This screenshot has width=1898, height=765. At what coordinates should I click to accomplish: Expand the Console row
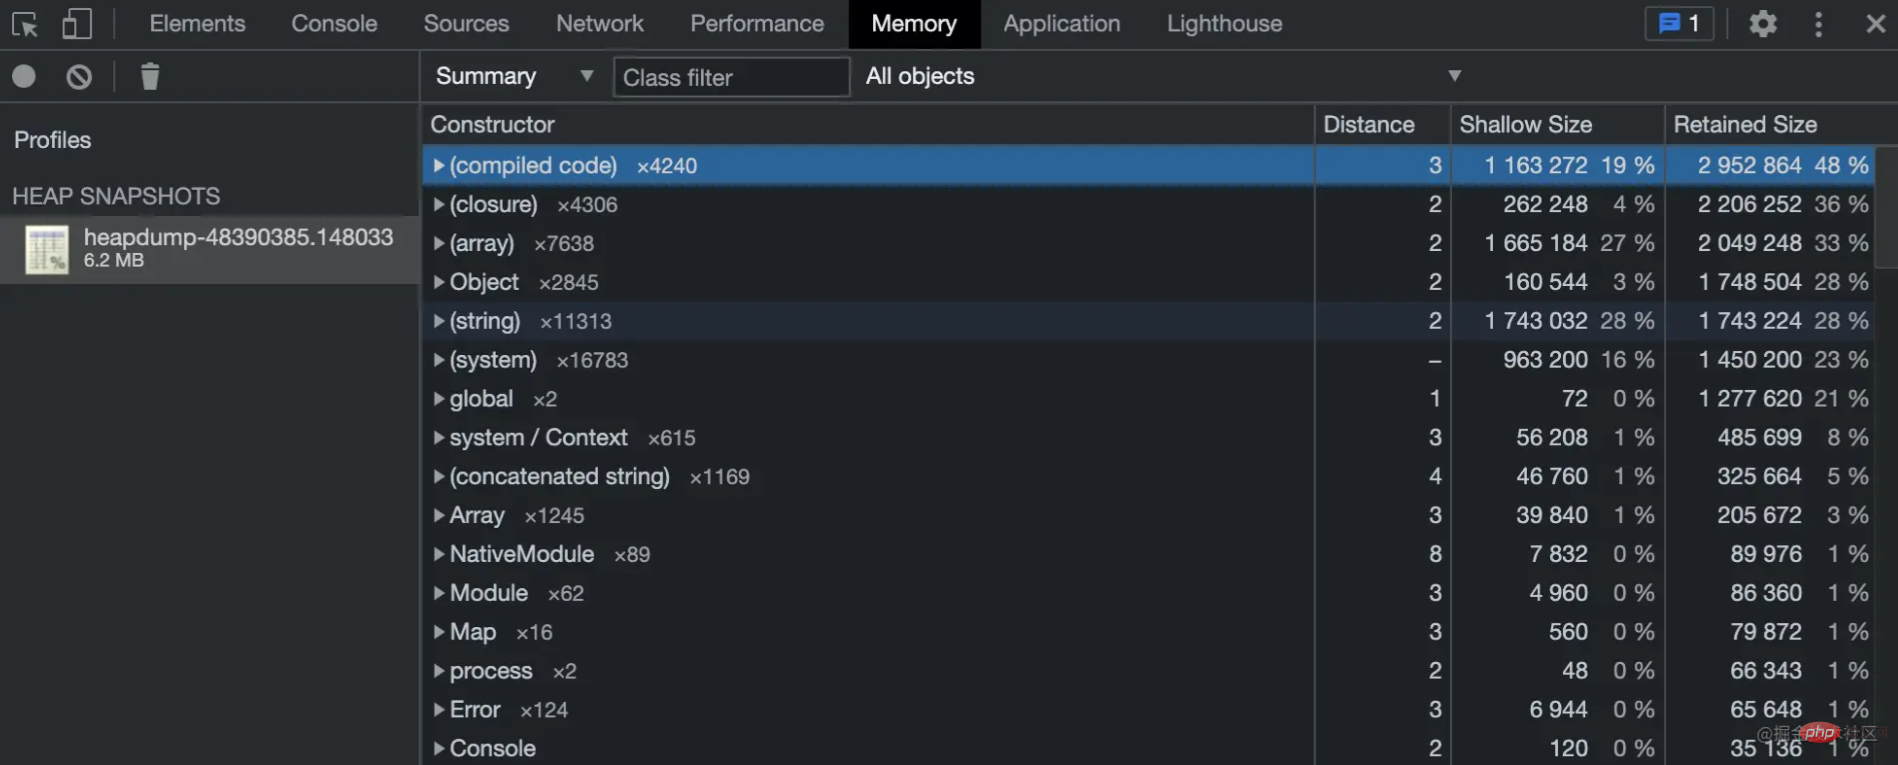[x=438, y=748]
